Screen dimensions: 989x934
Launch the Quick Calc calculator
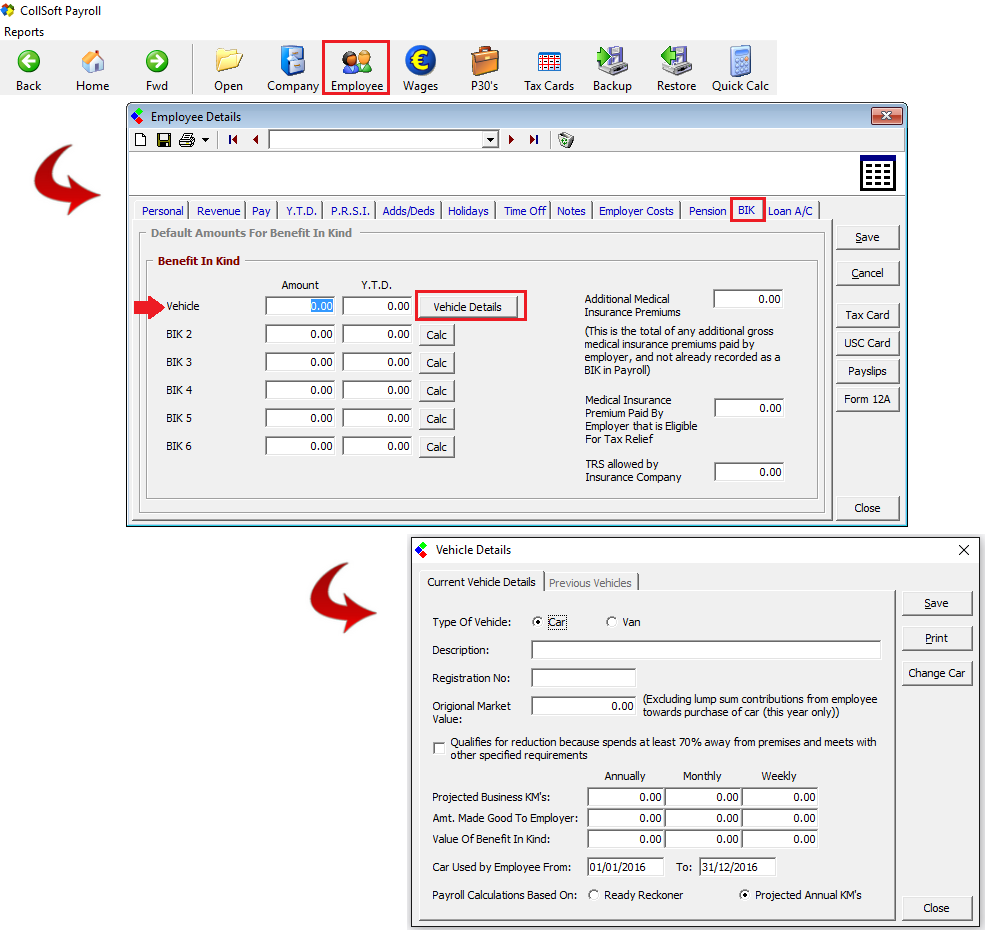(x=740, y=68)
